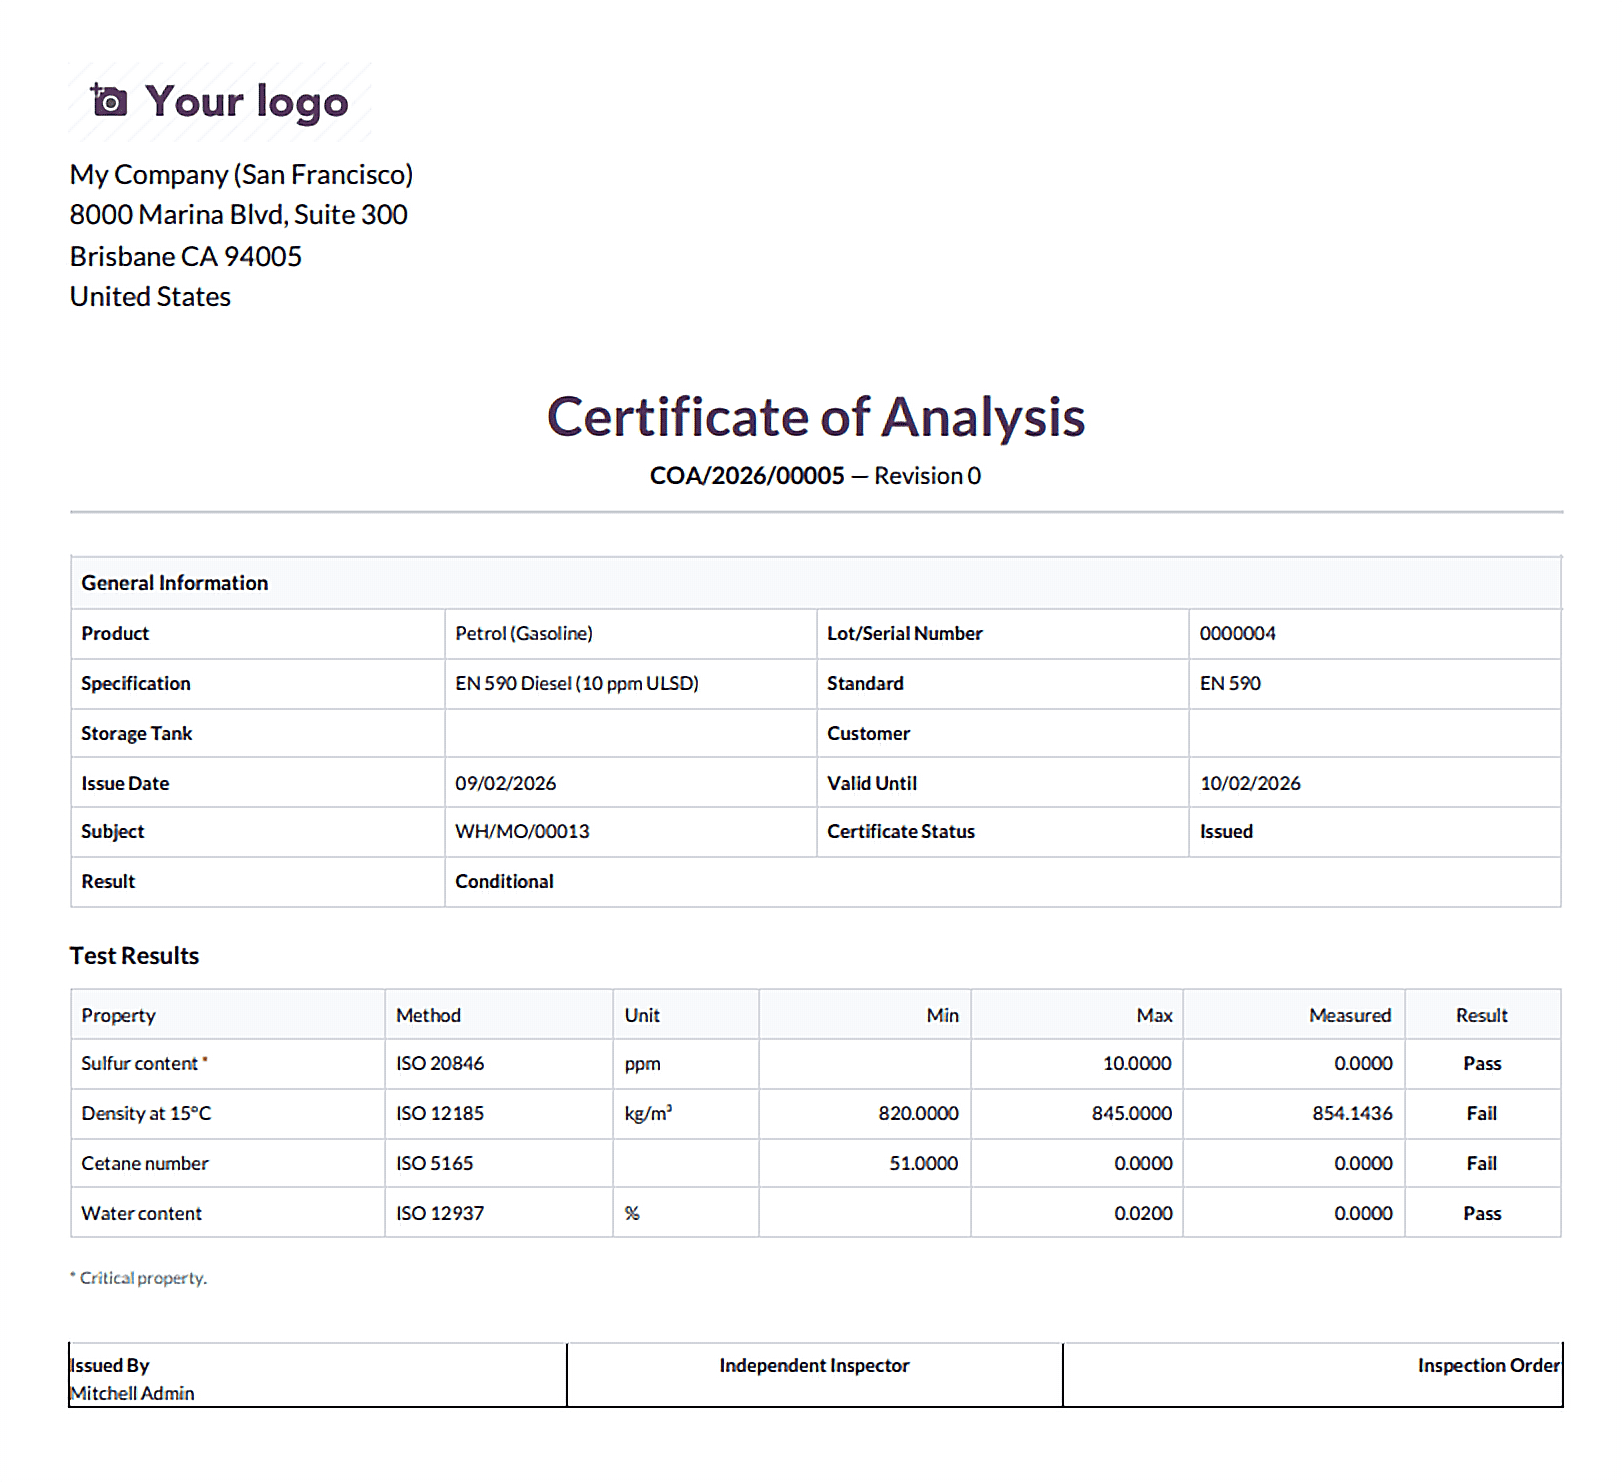The image size is (1622, 1482).
Task: Click the 'Critical property' footnote
Action: coord(139,1278)
